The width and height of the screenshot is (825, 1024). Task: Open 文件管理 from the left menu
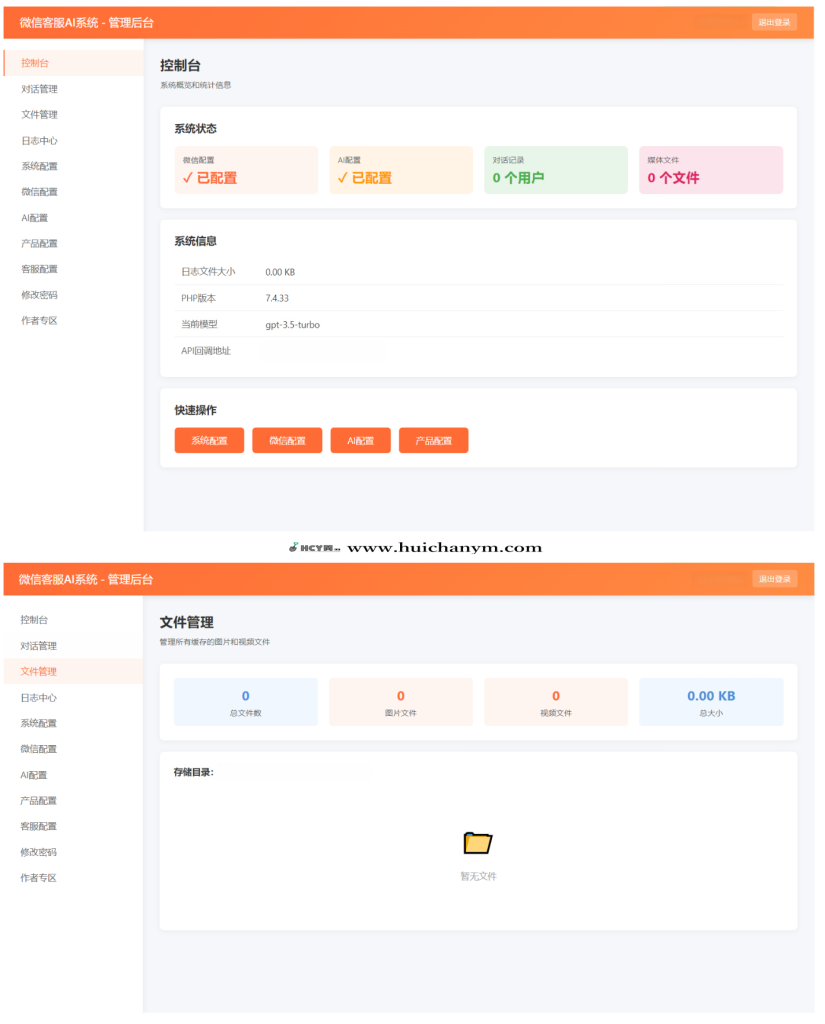pyautogui.click(x=38, y=113)
